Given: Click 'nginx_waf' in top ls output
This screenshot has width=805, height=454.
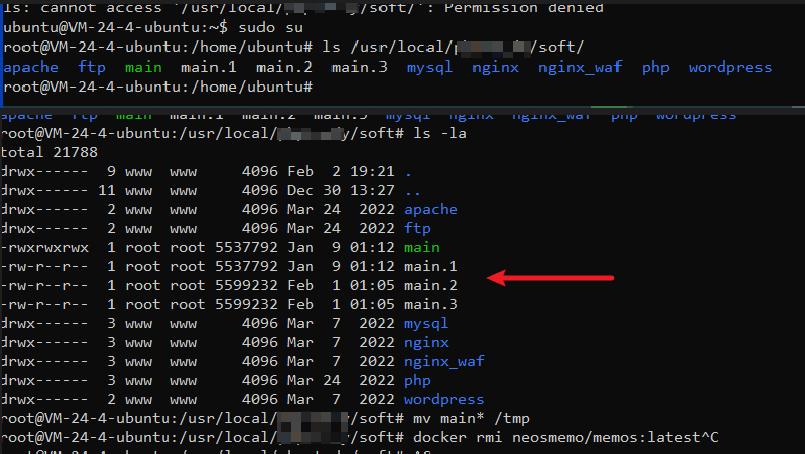Looking at the screenshot, I should click(580, 67).
